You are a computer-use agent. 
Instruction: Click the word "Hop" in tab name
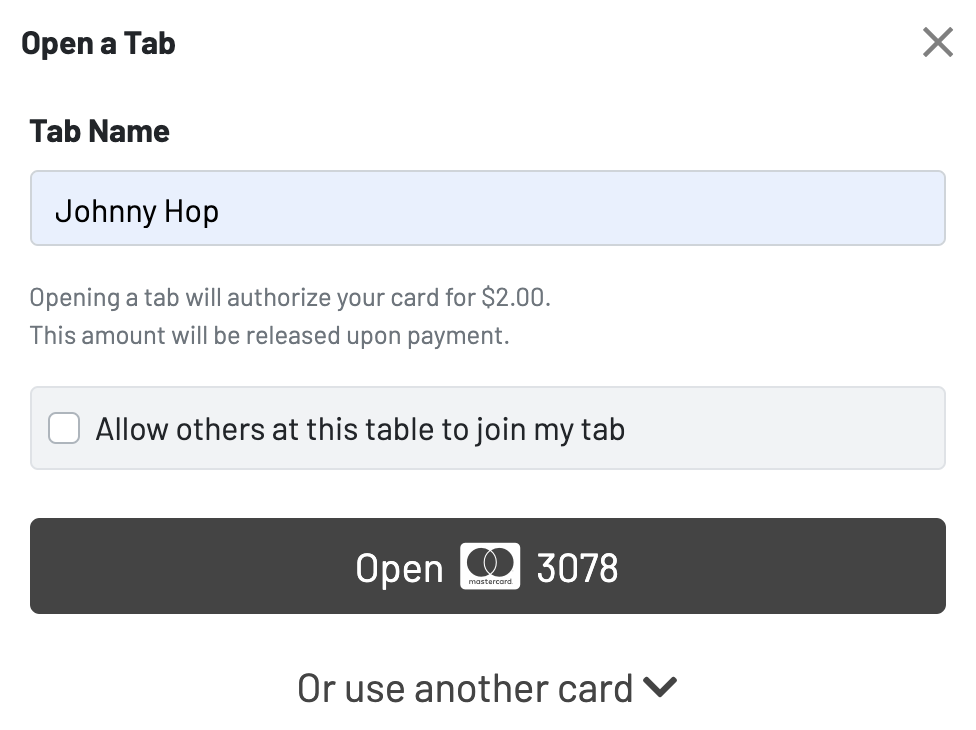pyautogui.click(x=191, y=211)
